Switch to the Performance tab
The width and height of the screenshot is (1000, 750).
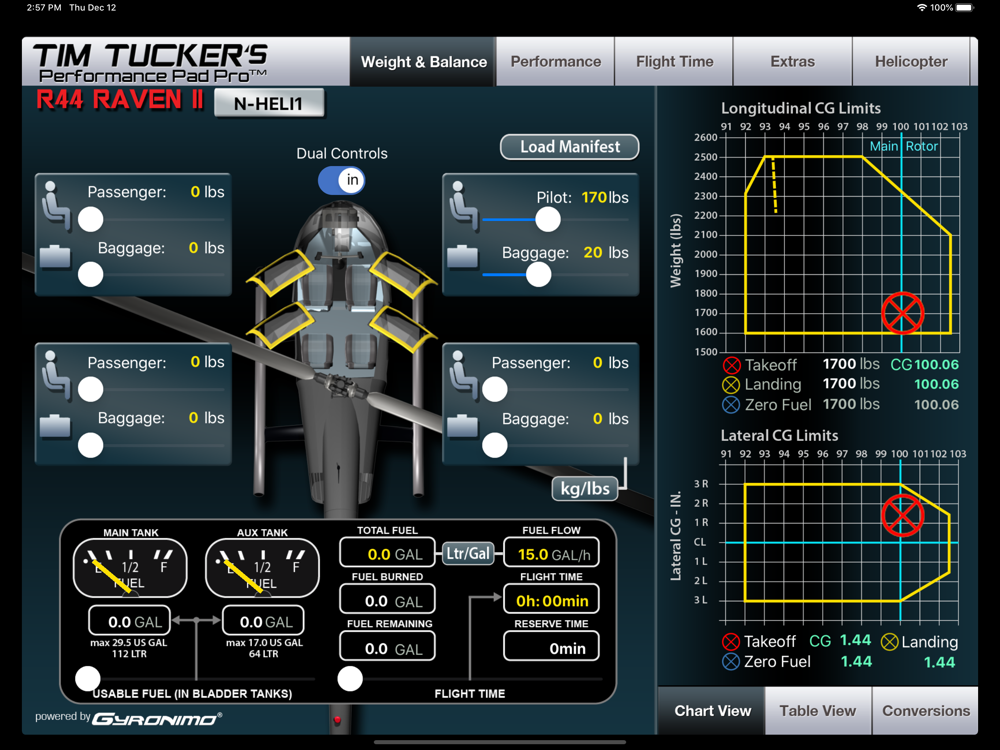click(x=555, y=62)
